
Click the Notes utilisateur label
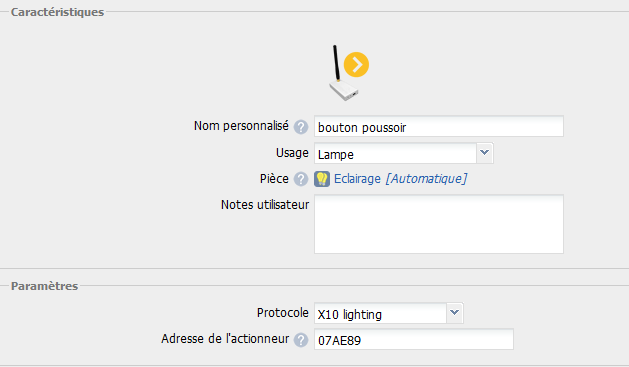265,205
